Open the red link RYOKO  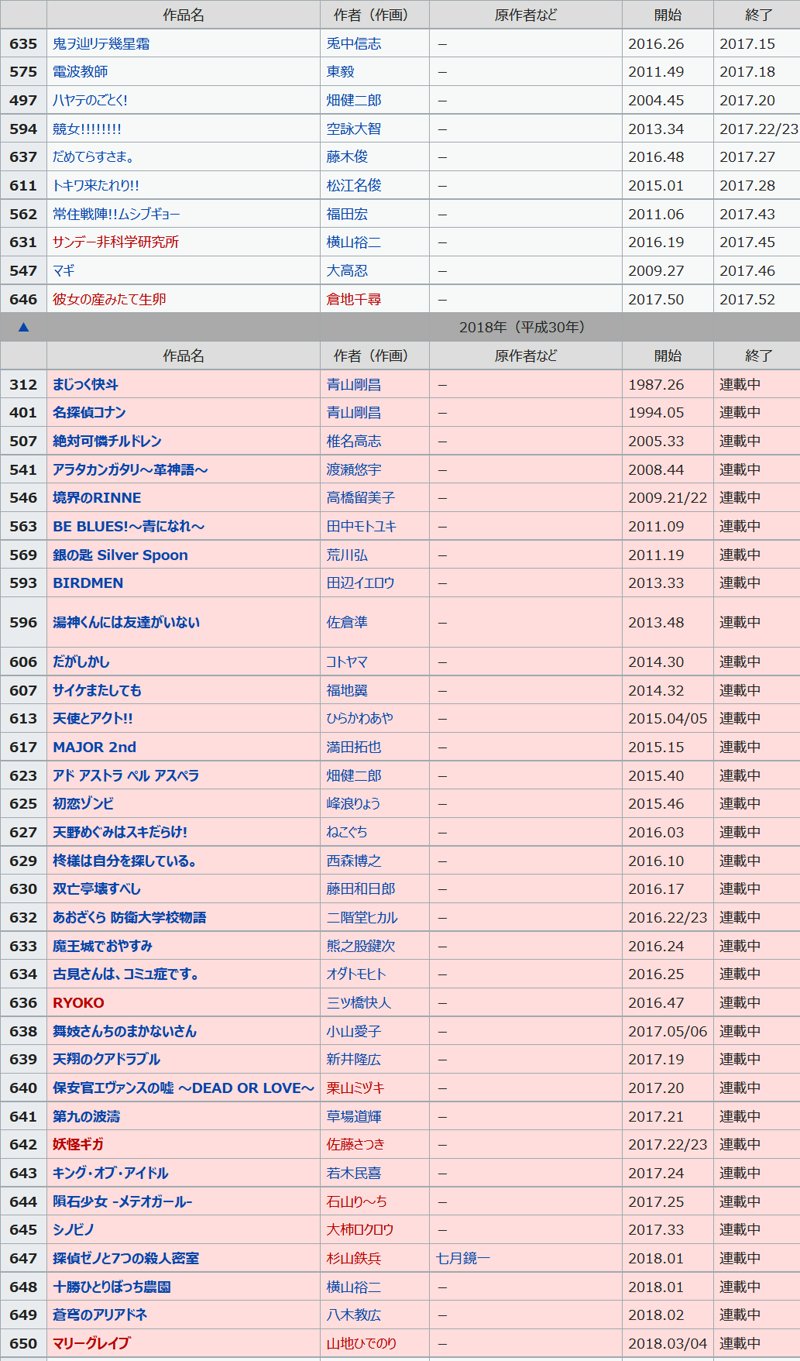click(x=78, y=1002)
